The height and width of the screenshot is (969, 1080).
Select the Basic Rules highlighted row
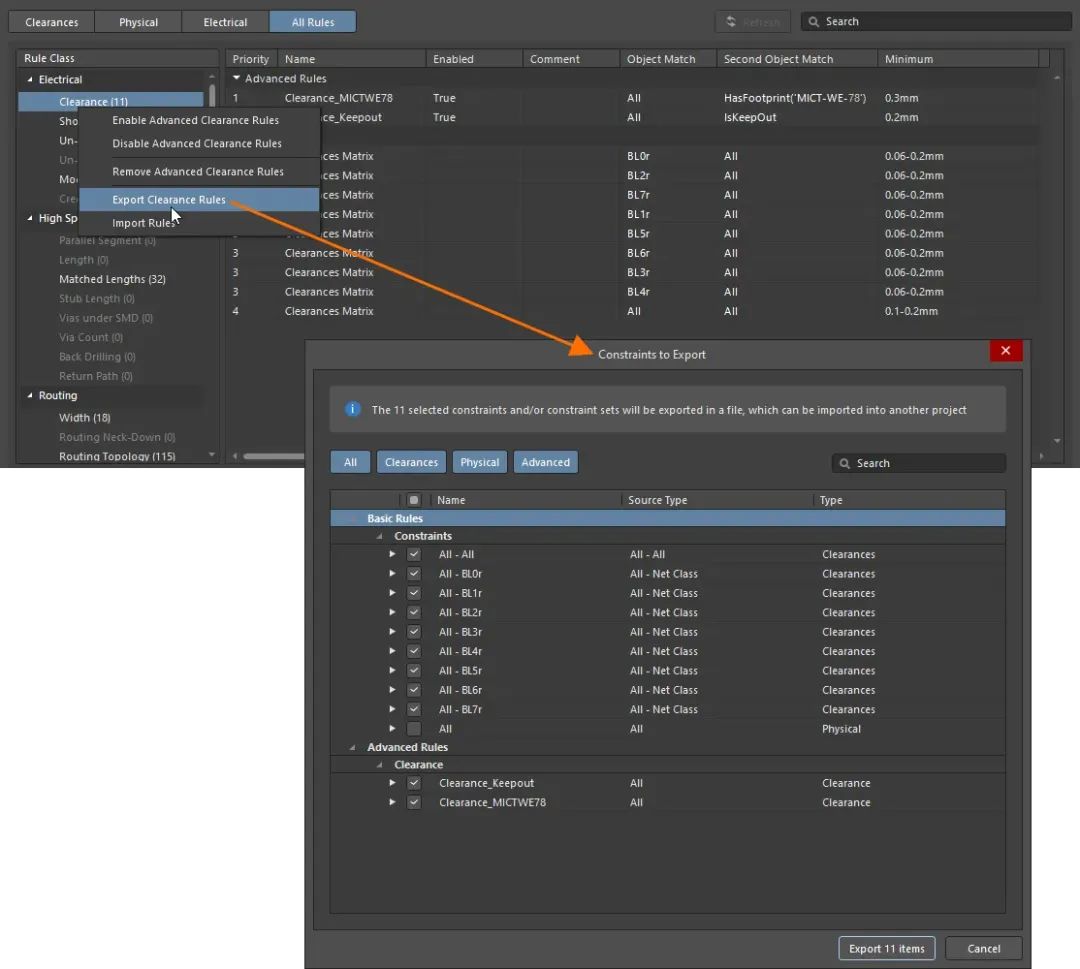pos(667,519)
